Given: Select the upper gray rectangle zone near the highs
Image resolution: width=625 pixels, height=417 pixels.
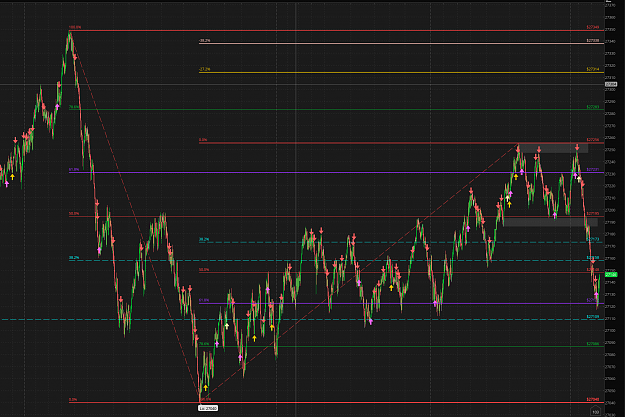Looking at the screenshot, I should 553,148.
